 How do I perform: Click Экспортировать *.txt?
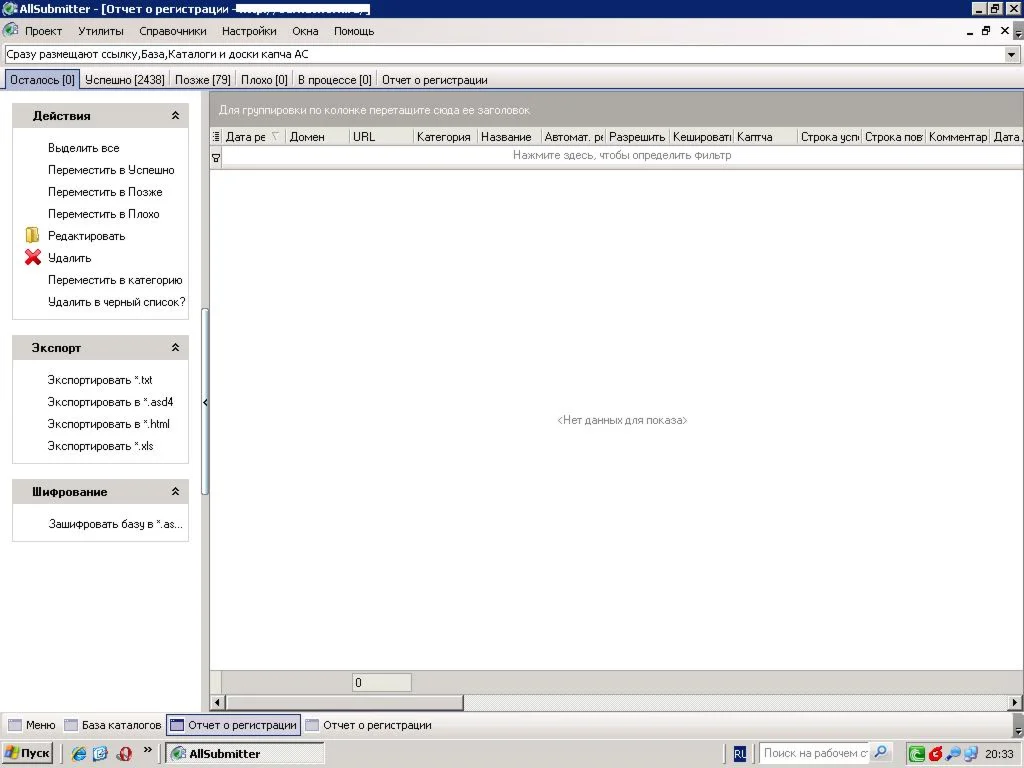[99, 379]
